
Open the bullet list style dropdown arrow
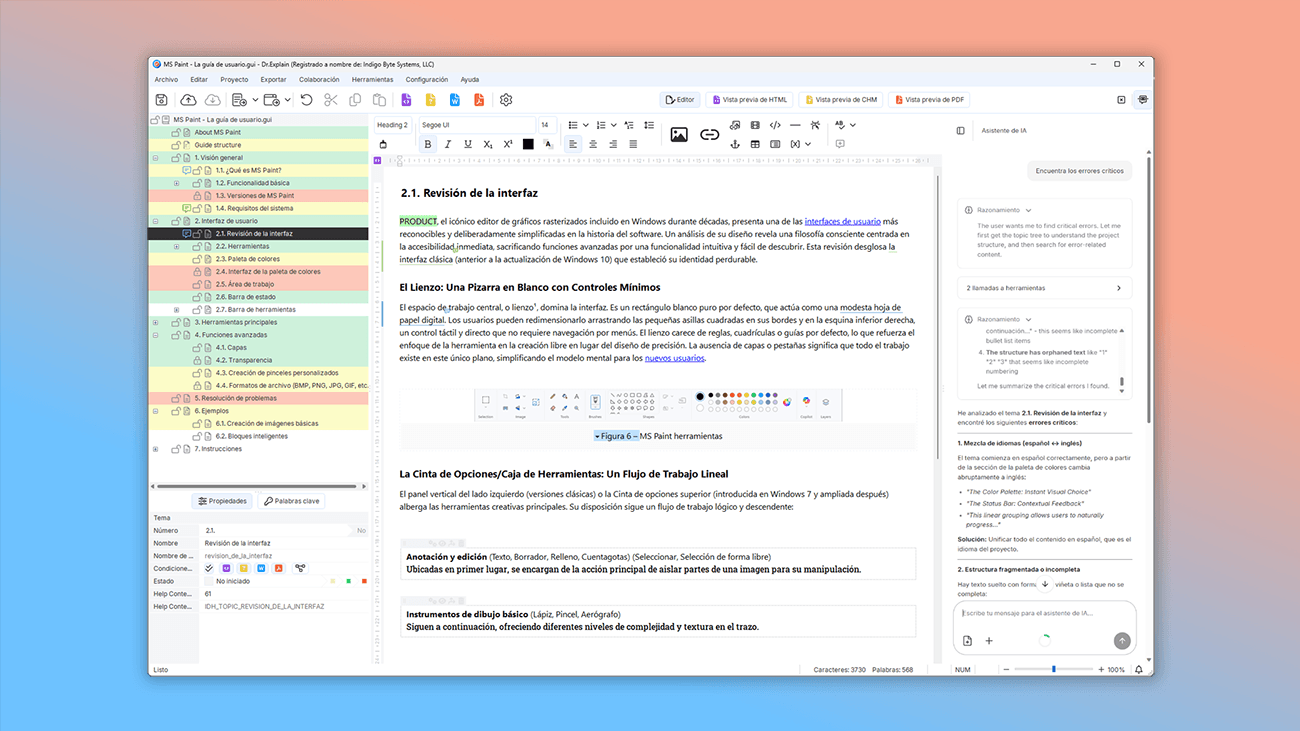585,125
